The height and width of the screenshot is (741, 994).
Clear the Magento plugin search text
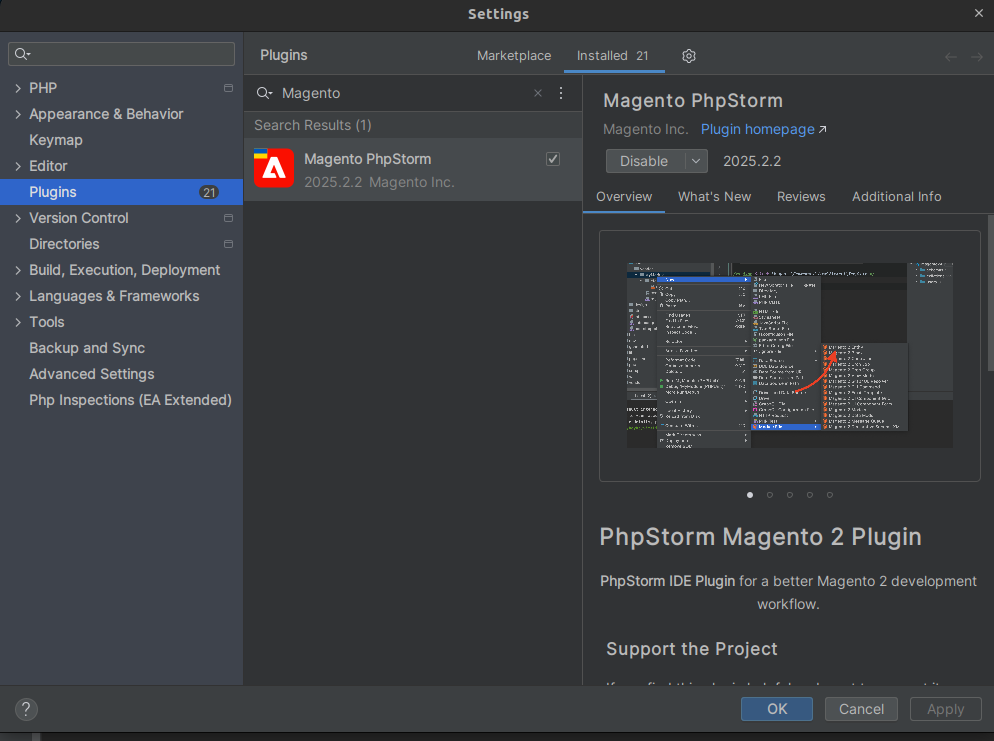click(x=538, y=93)
